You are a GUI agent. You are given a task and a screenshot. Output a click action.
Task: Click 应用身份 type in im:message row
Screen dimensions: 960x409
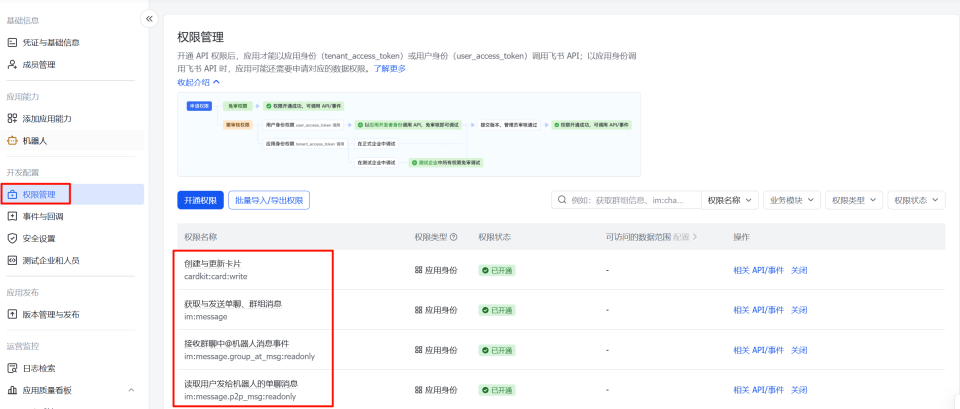coord(436,310)
